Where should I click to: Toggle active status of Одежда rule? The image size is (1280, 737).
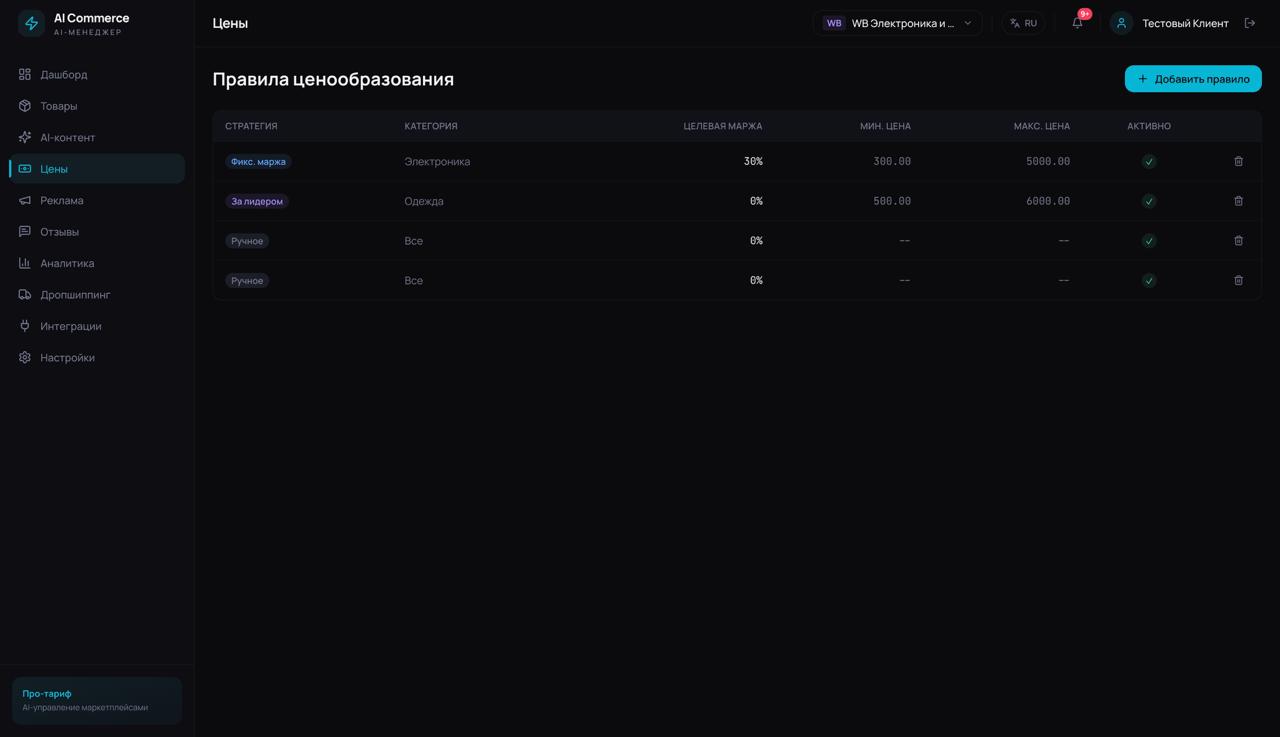coord(1149,201)
